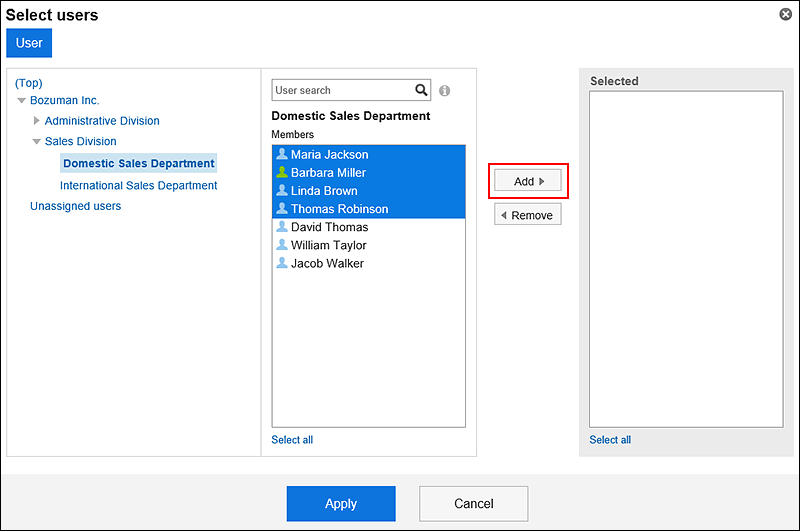Click Add to move users

tap(528, 181)
